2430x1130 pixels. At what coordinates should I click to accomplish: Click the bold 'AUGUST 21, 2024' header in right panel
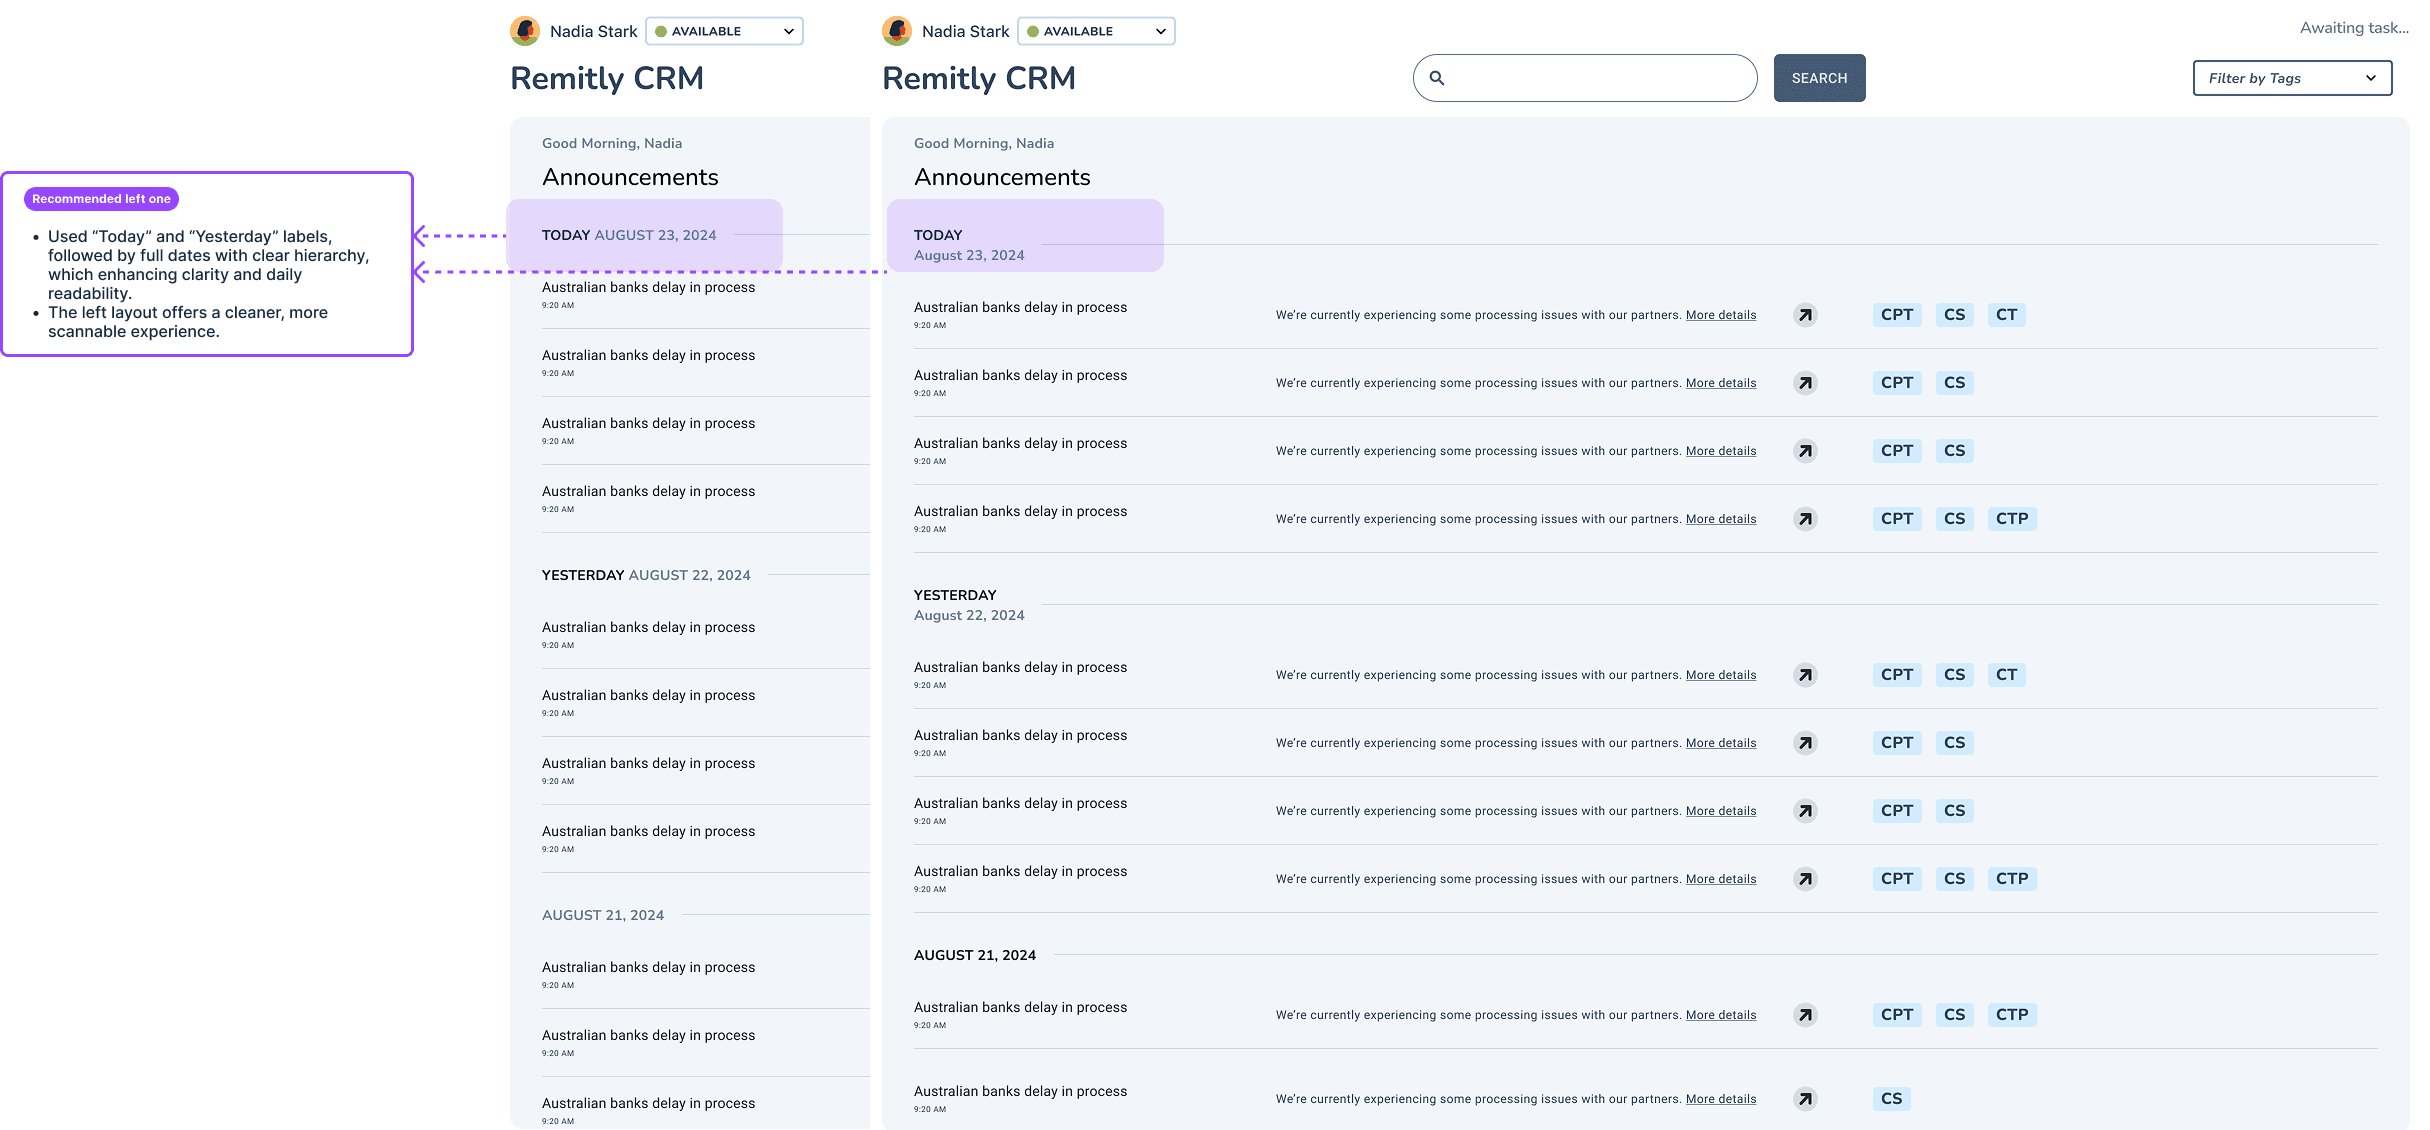[x=975, y=955]
